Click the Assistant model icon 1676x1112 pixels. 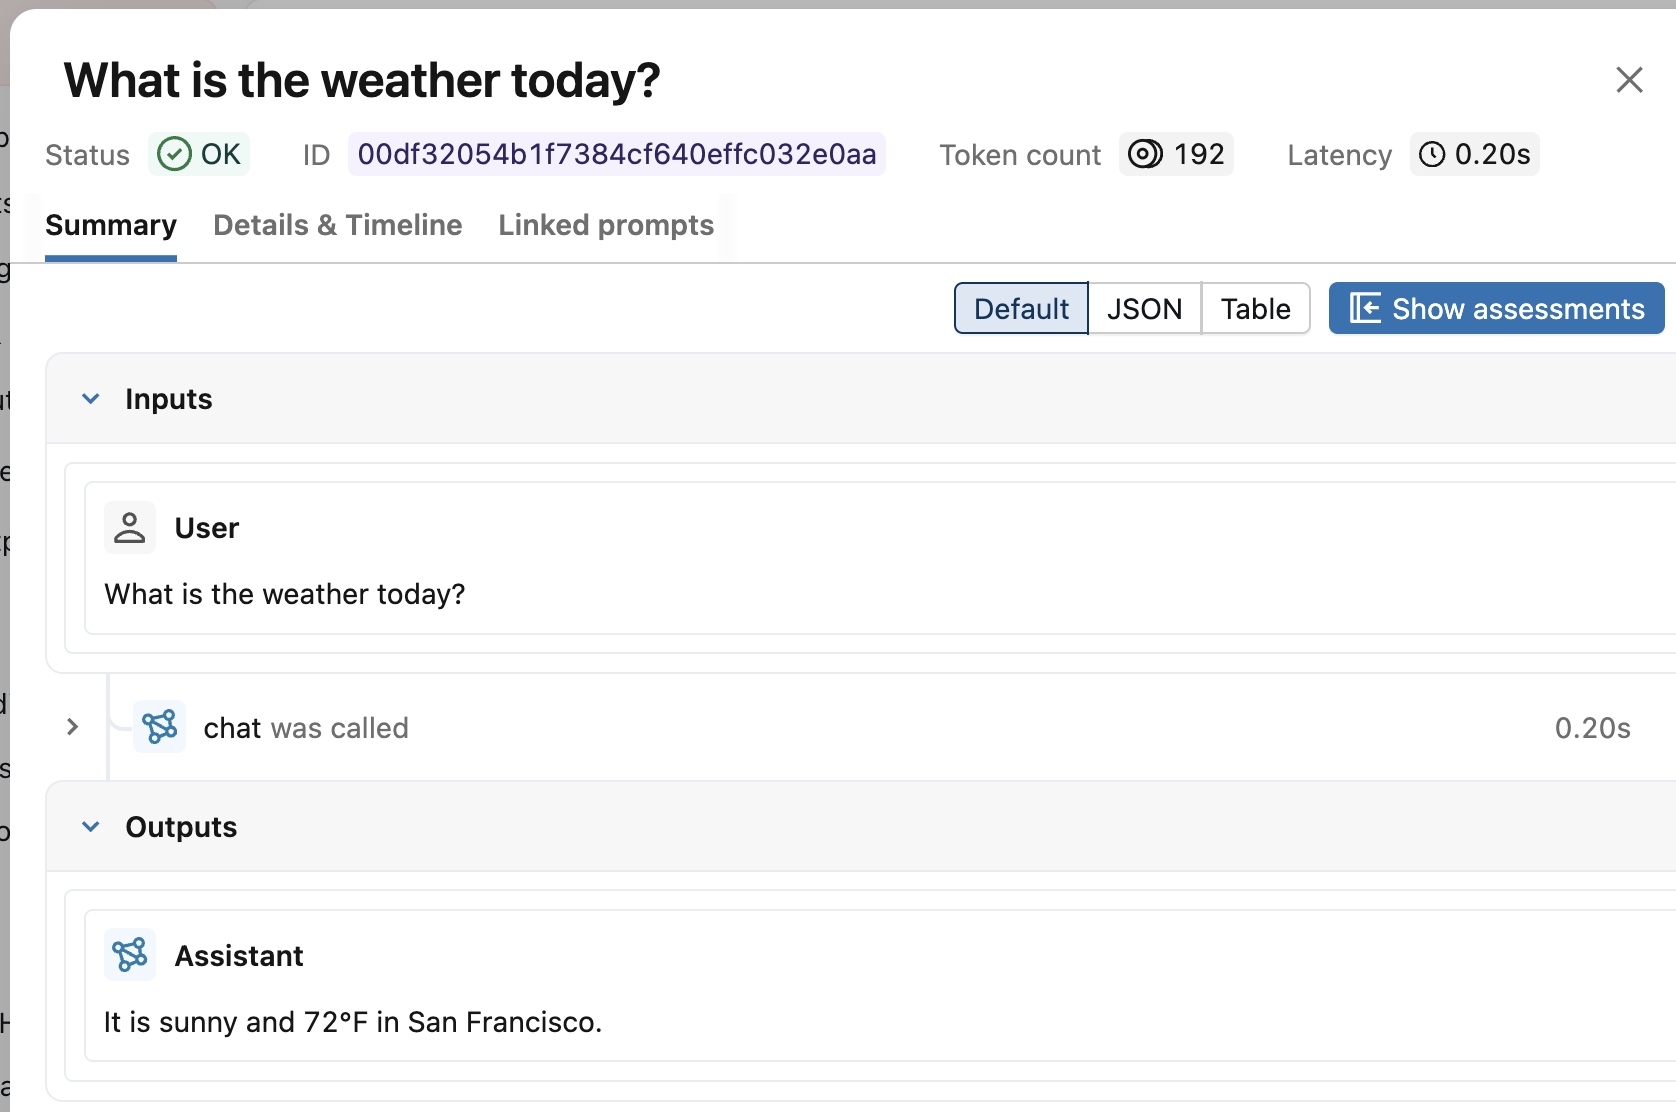coord(130,955)
